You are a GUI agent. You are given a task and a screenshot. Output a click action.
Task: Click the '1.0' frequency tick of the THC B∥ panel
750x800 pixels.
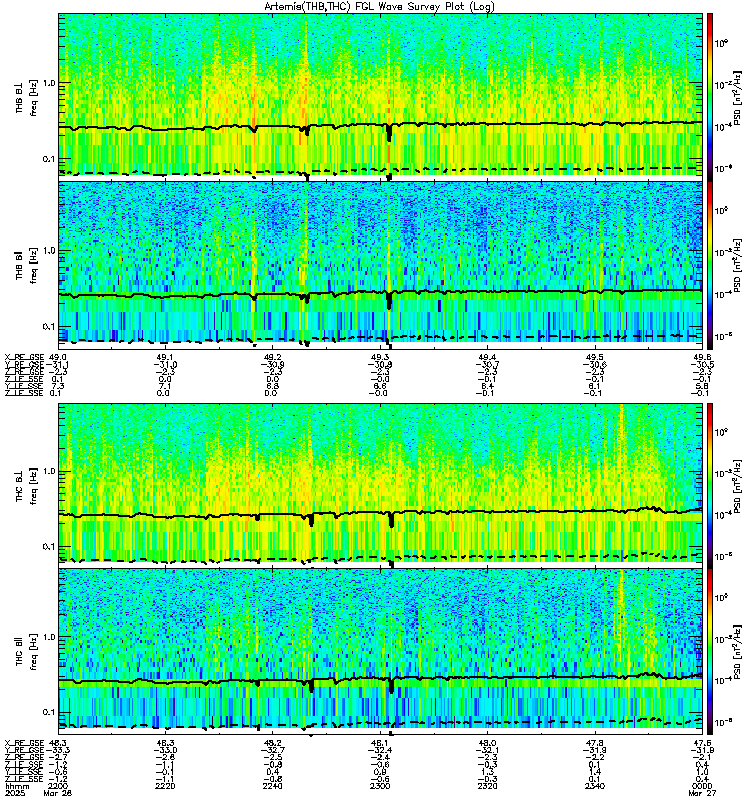pyautogui.click(x=49, y=637)
